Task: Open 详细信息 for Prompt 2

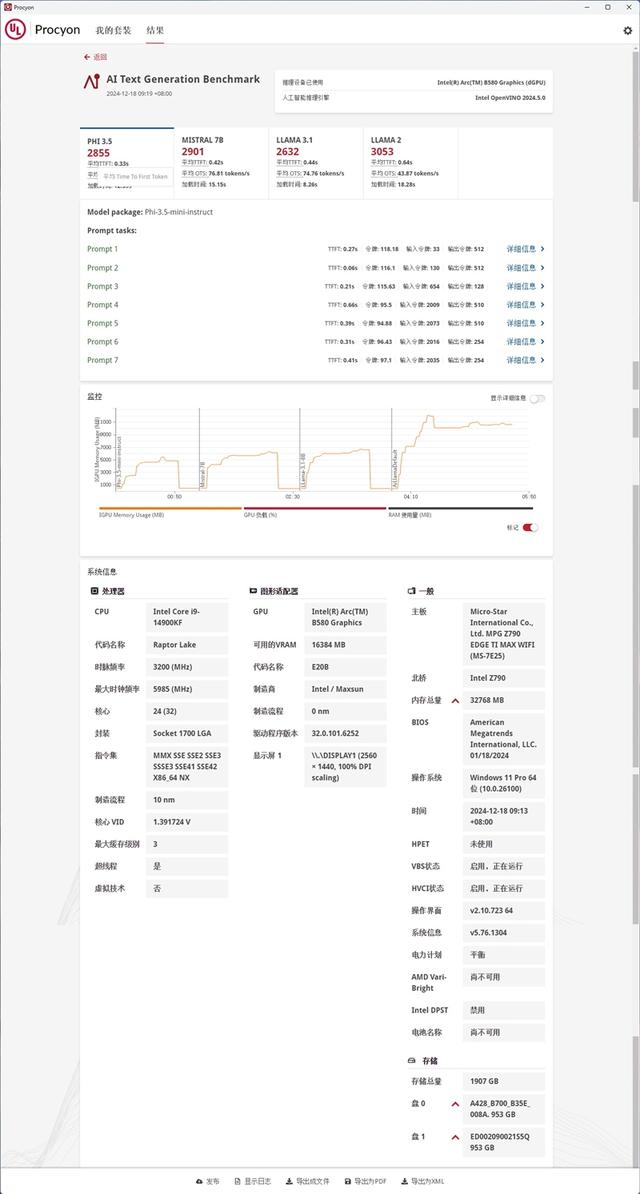Action: (526, 268)
